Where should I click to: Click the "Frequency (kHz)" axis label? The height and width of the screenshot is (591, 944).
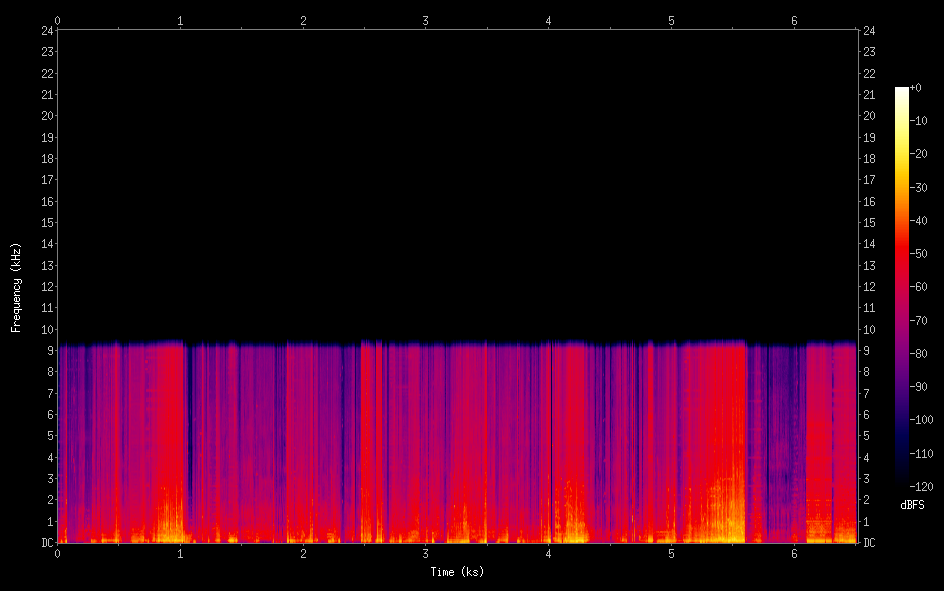(x=16, y=286)
